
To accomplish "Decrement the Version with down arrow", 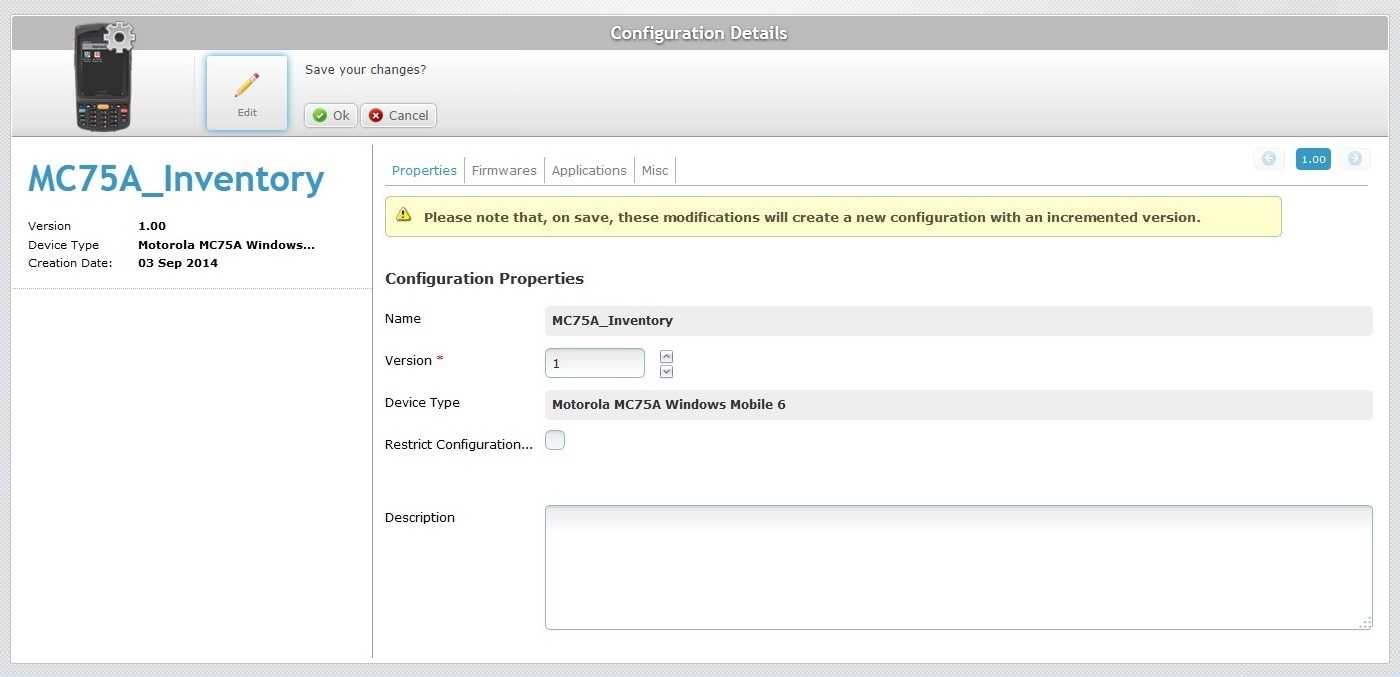I will (x=667, y=372).
